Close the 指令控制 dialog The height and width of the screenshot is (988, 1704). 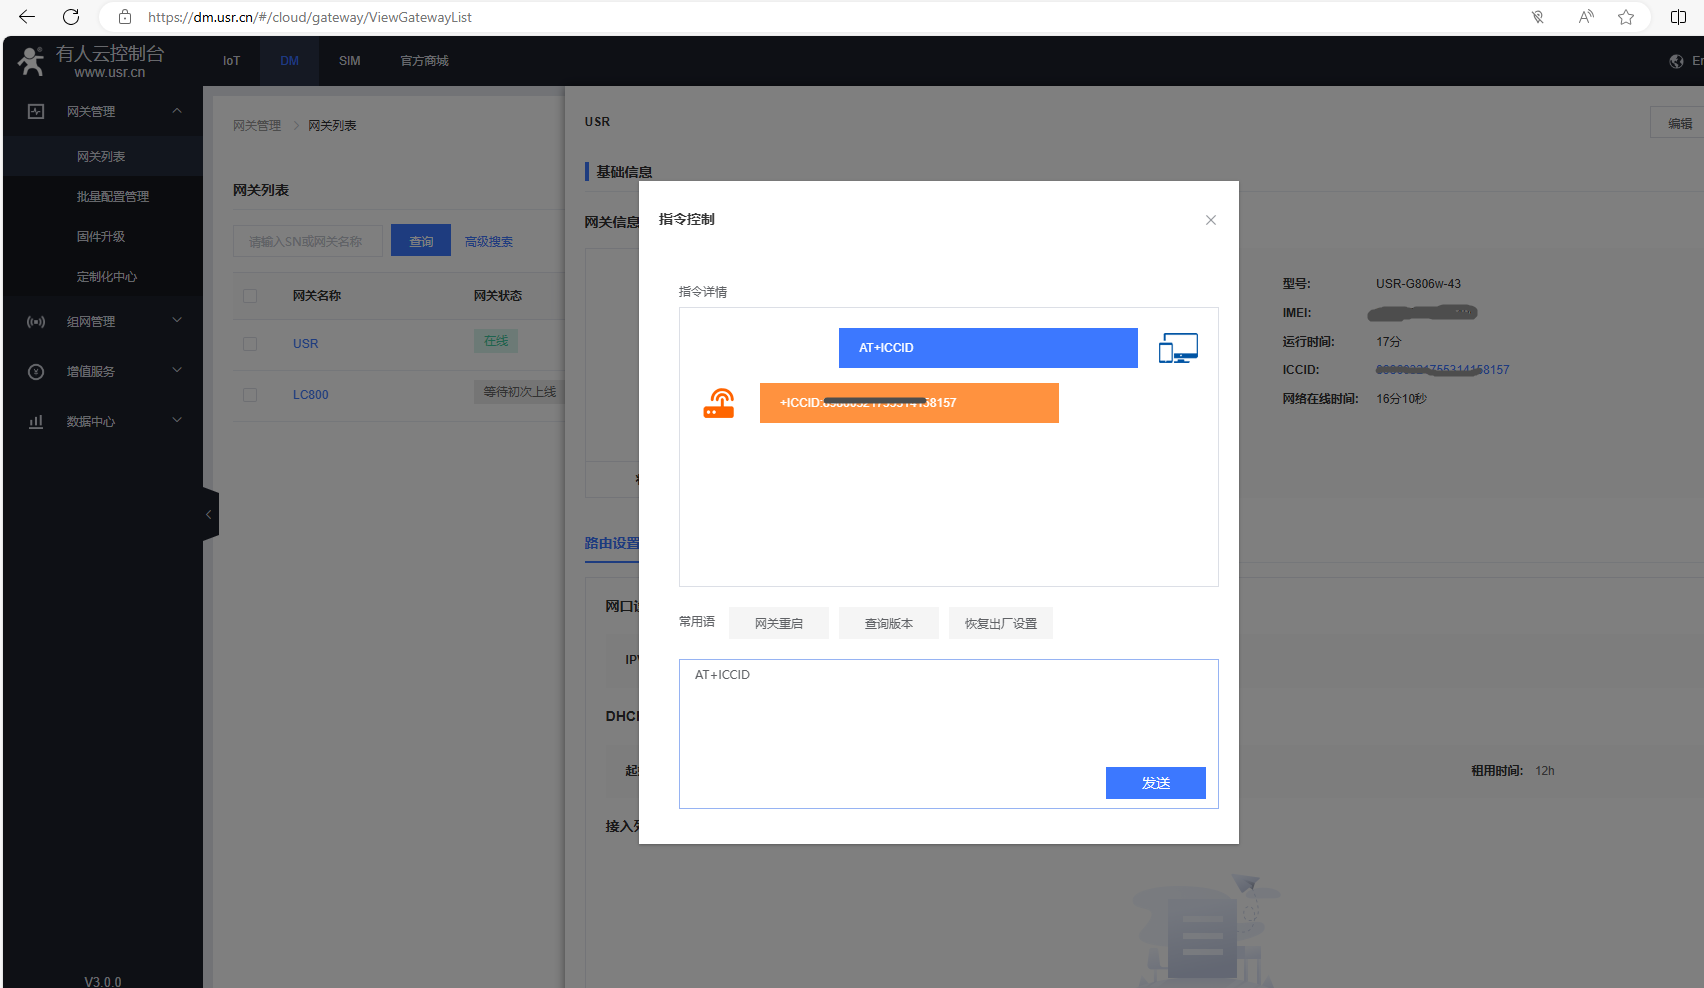point(1210,220)
